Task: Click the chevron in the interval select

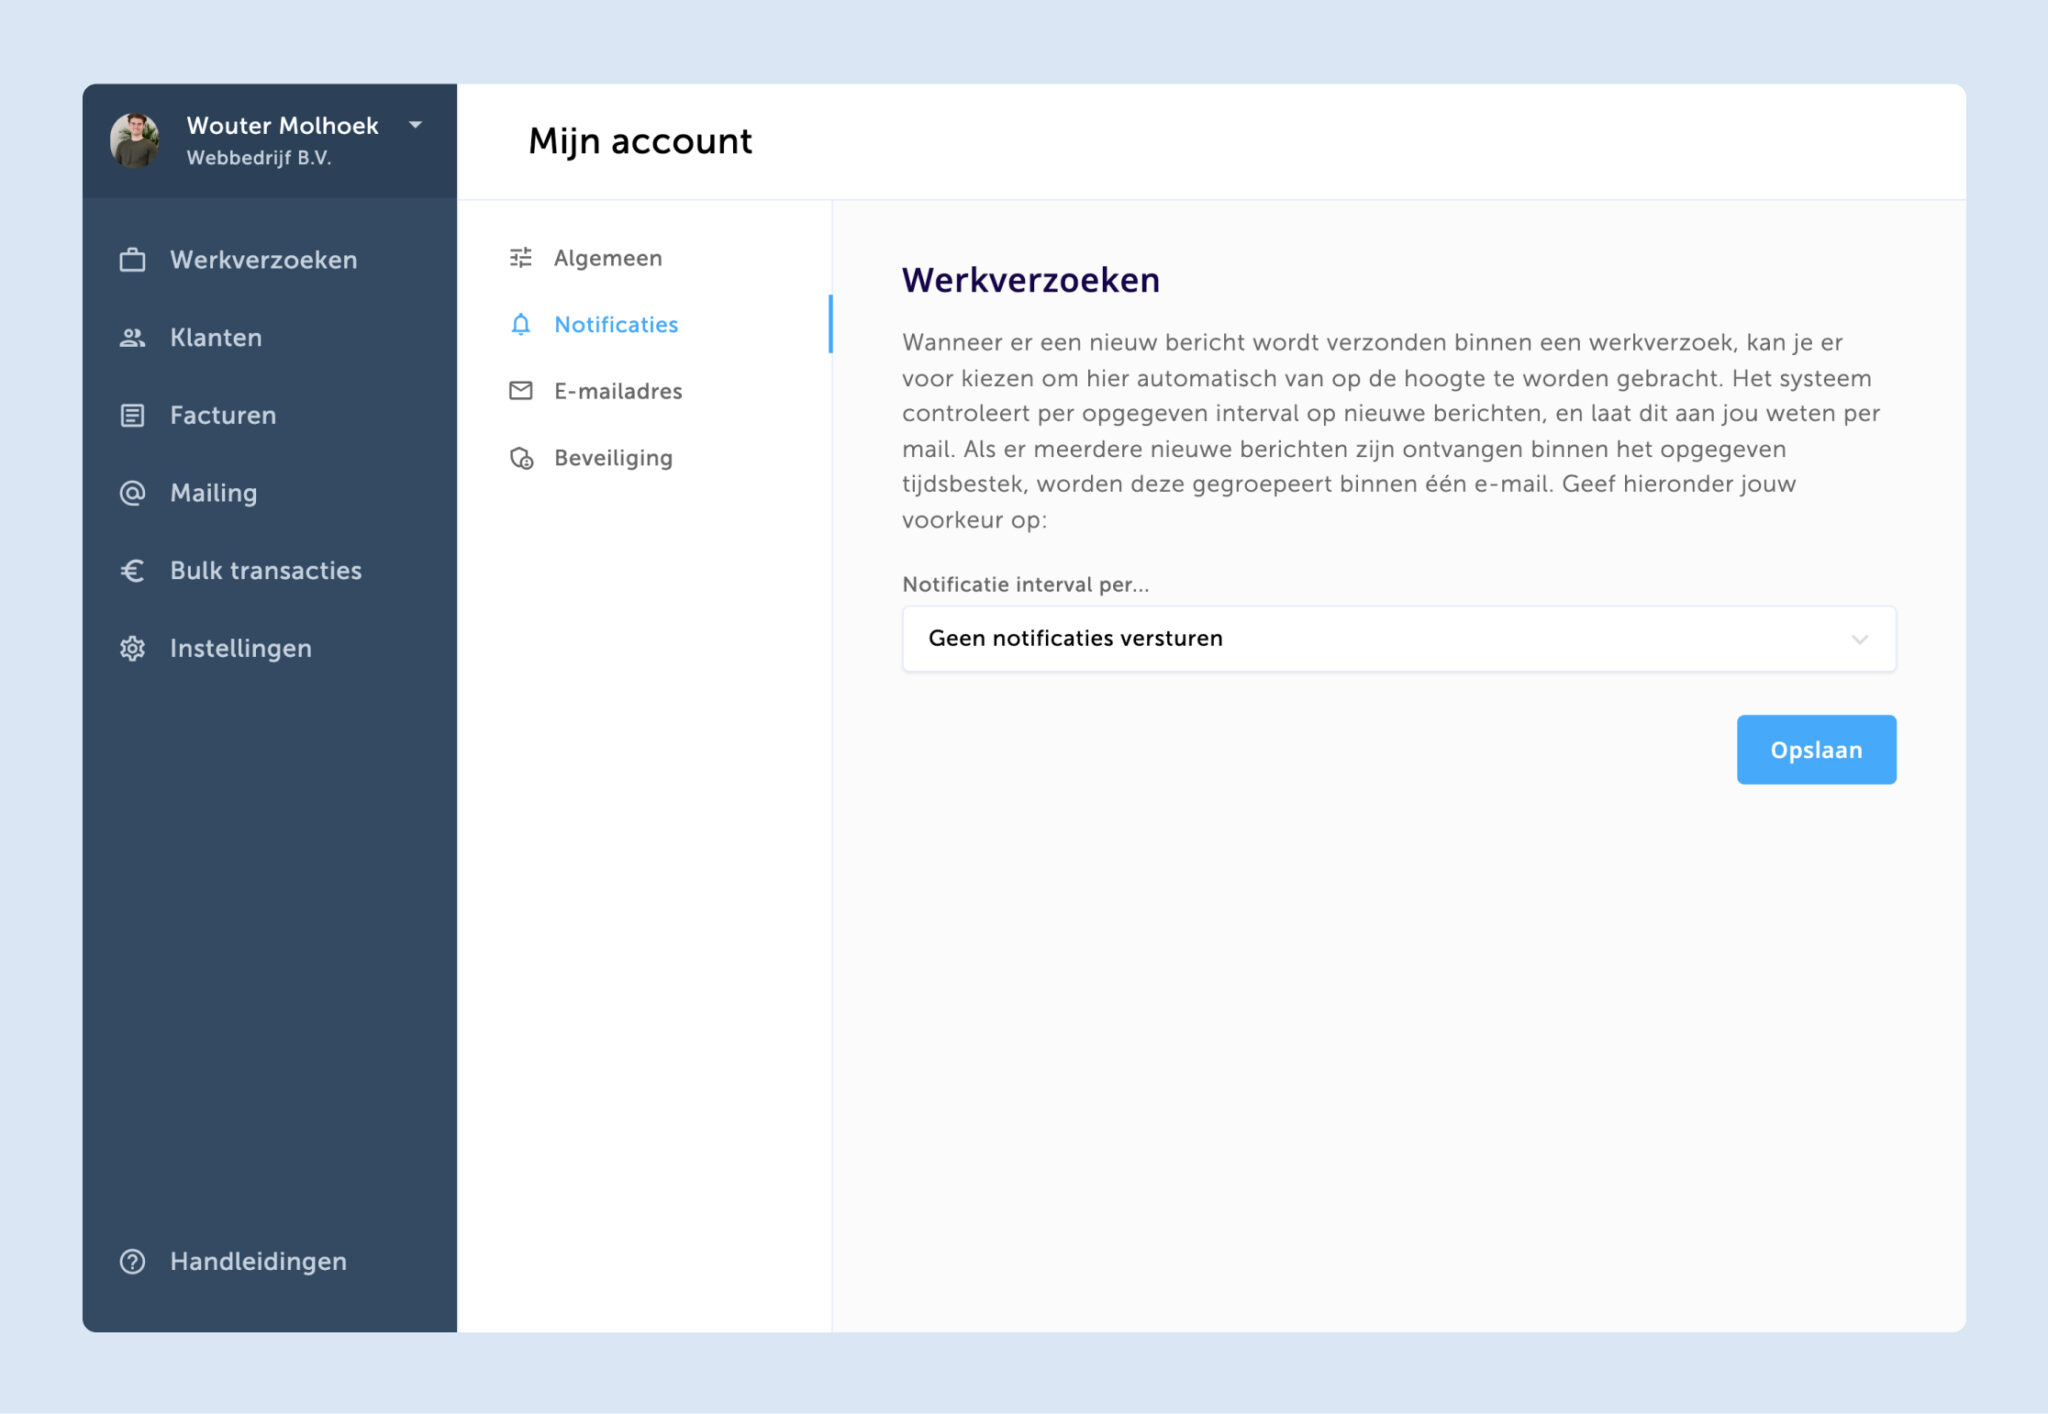Action: (x=1859, y=639)
